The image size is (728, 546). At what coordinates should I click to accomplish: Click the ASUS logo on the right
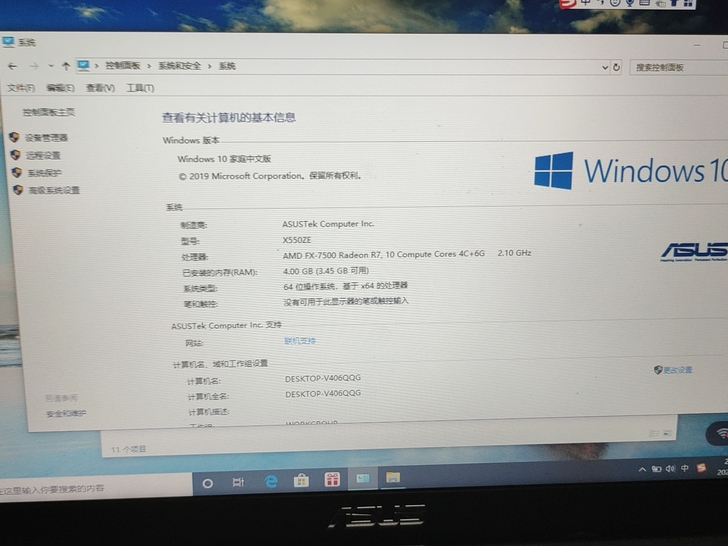click(694, 251)
